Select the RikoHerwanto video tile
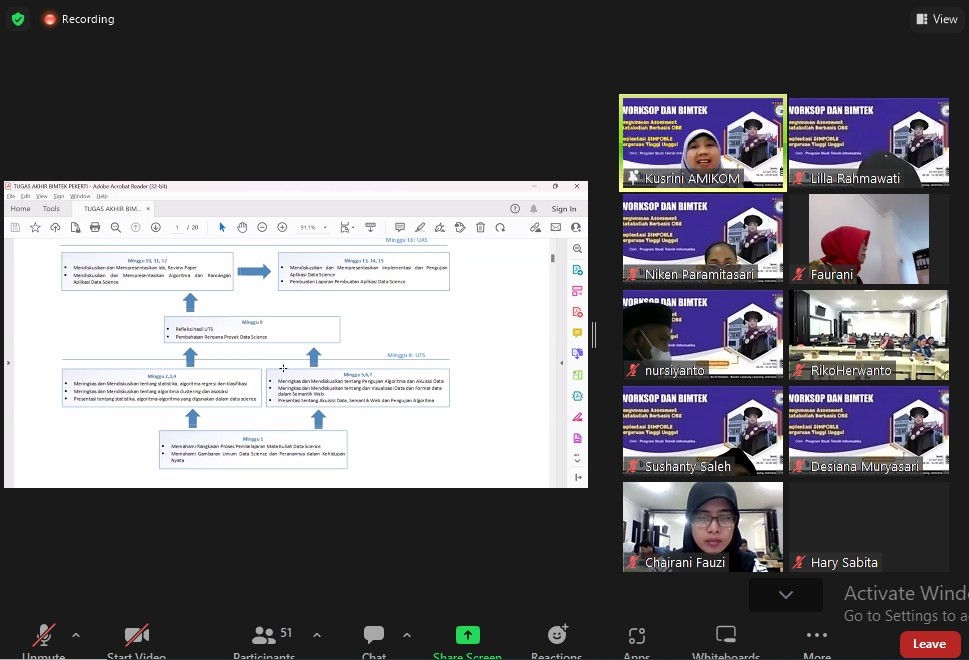The image size is (969, 660). 868,335
